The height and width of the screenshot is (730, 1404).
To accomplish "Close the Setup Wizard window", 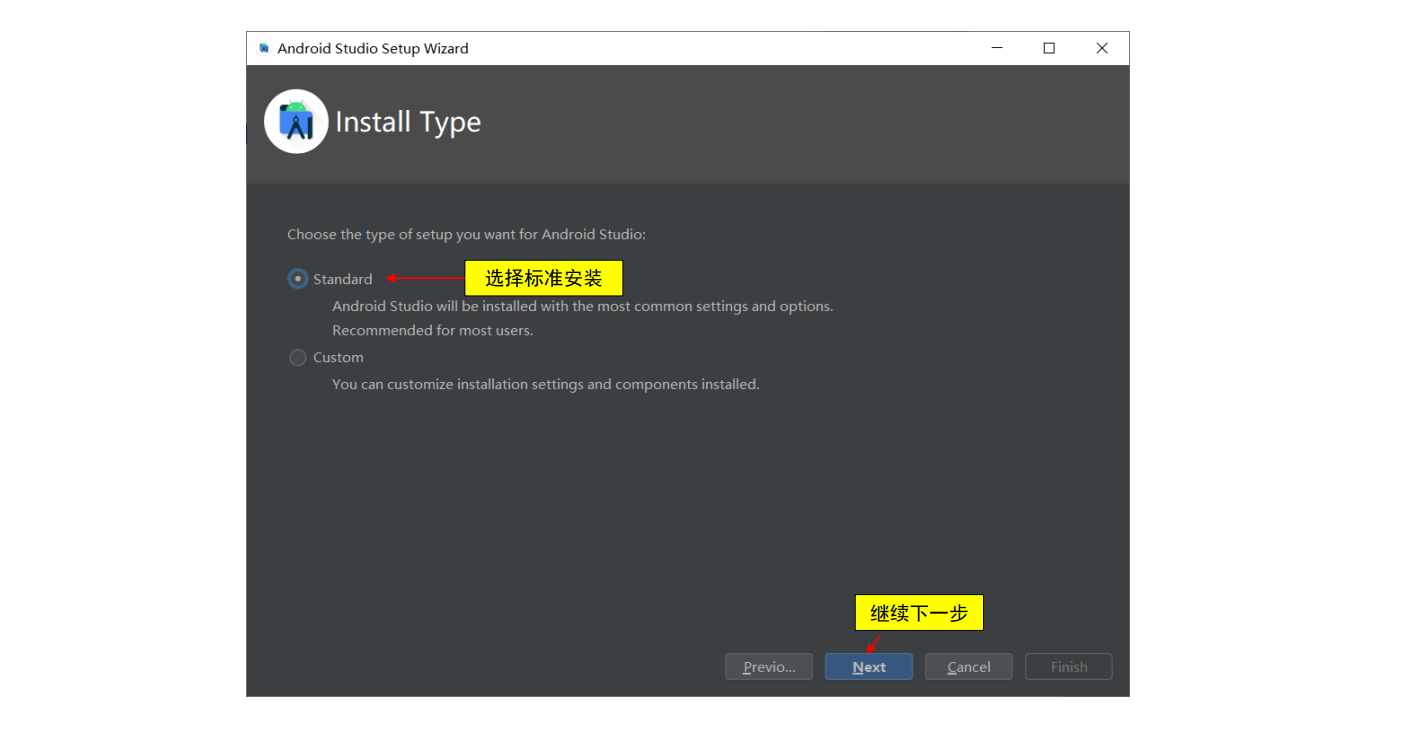I will tap(1102, 48).
